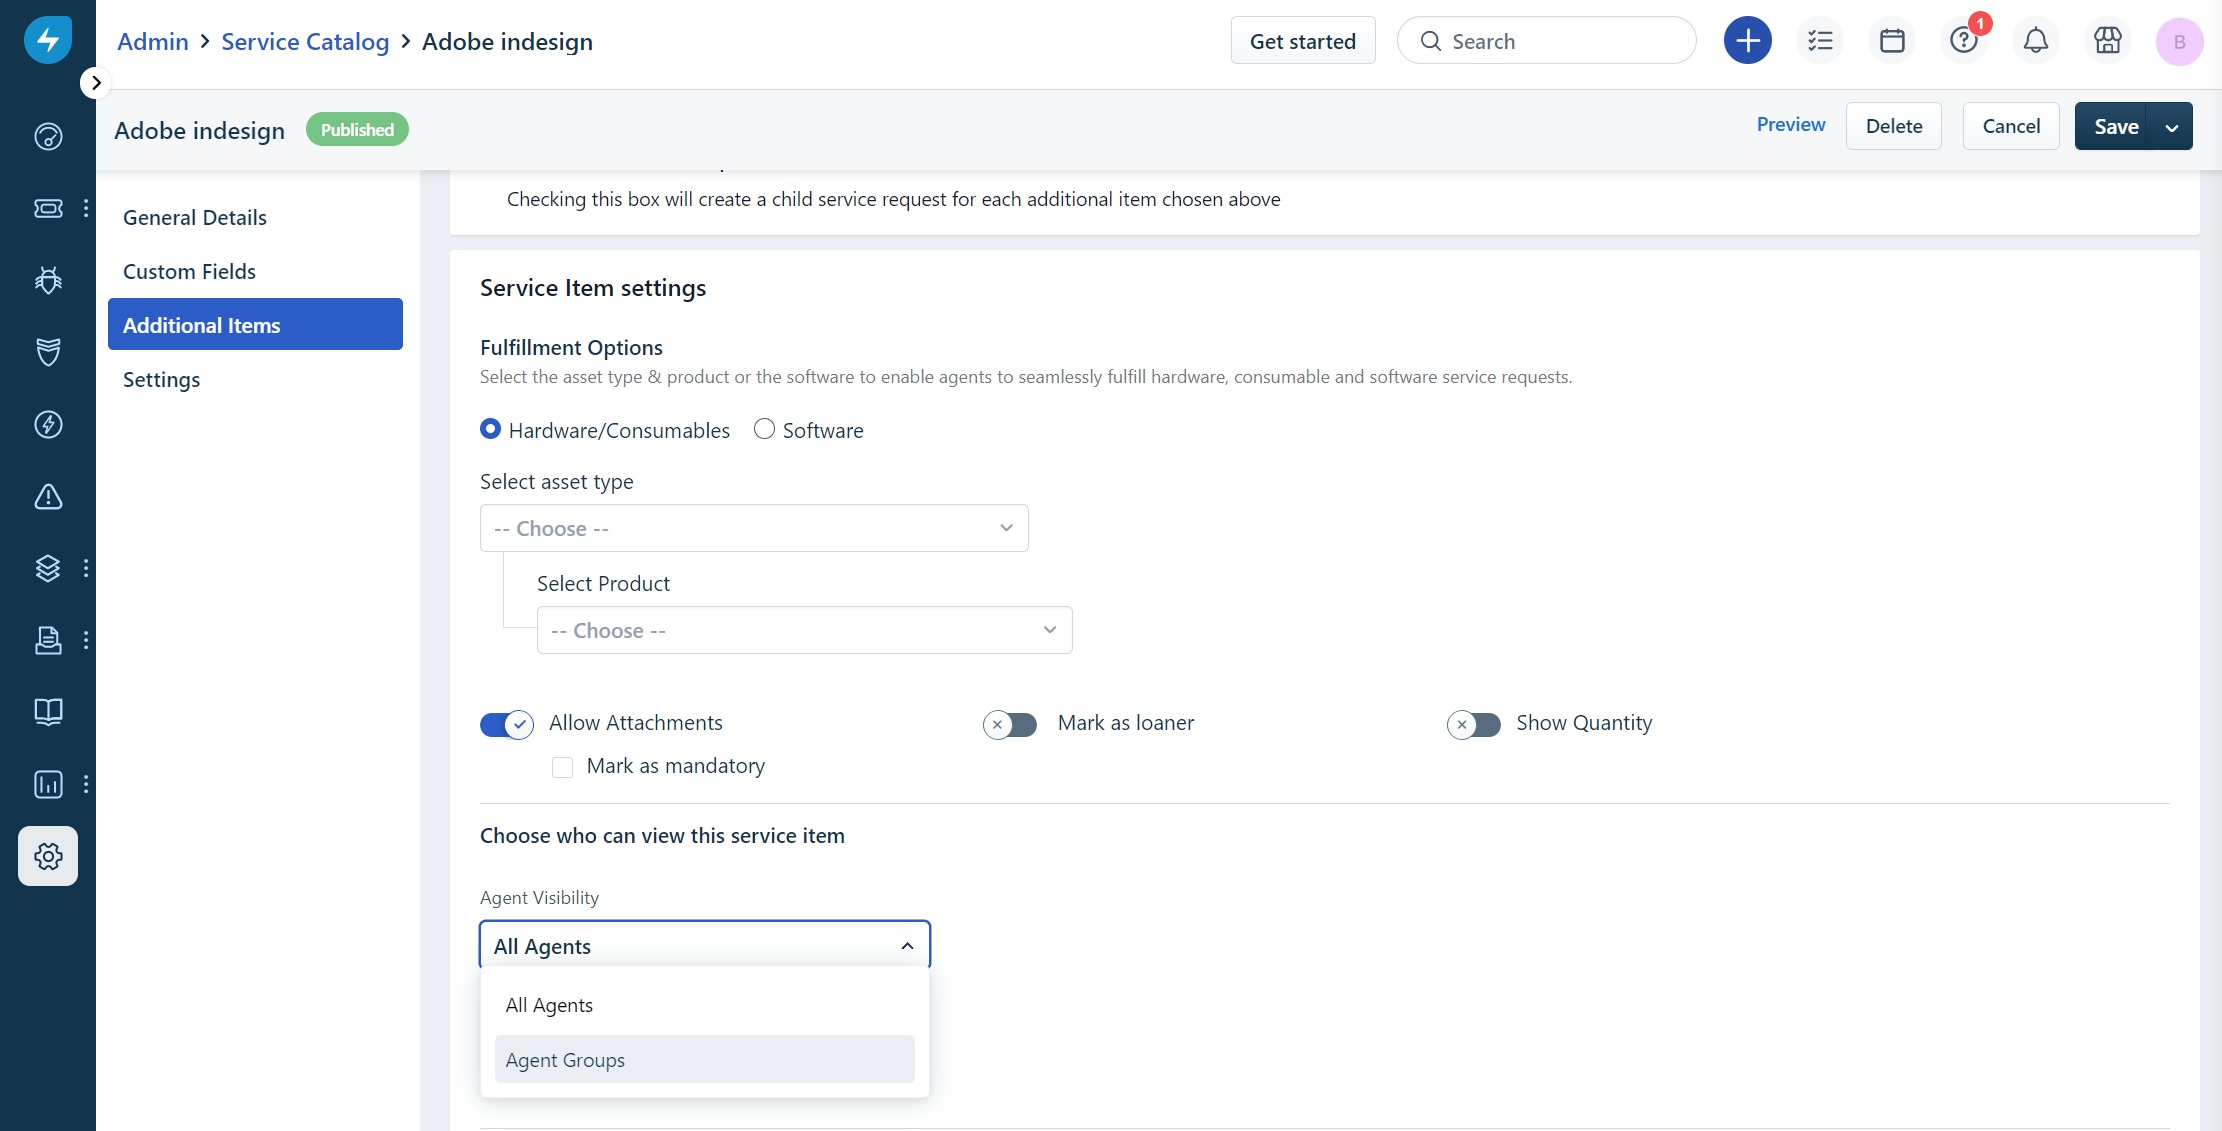This screenshot has height=1131, width=2222.
Task: Open the Assets layers icon in sidebar
Action: 48,568
